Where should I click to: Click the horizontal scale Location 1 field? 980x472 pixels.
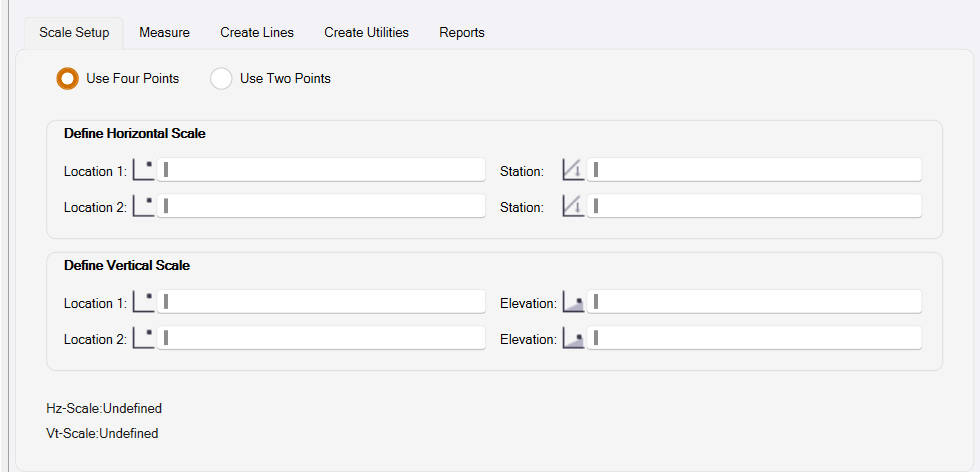[x=322, y=170]
